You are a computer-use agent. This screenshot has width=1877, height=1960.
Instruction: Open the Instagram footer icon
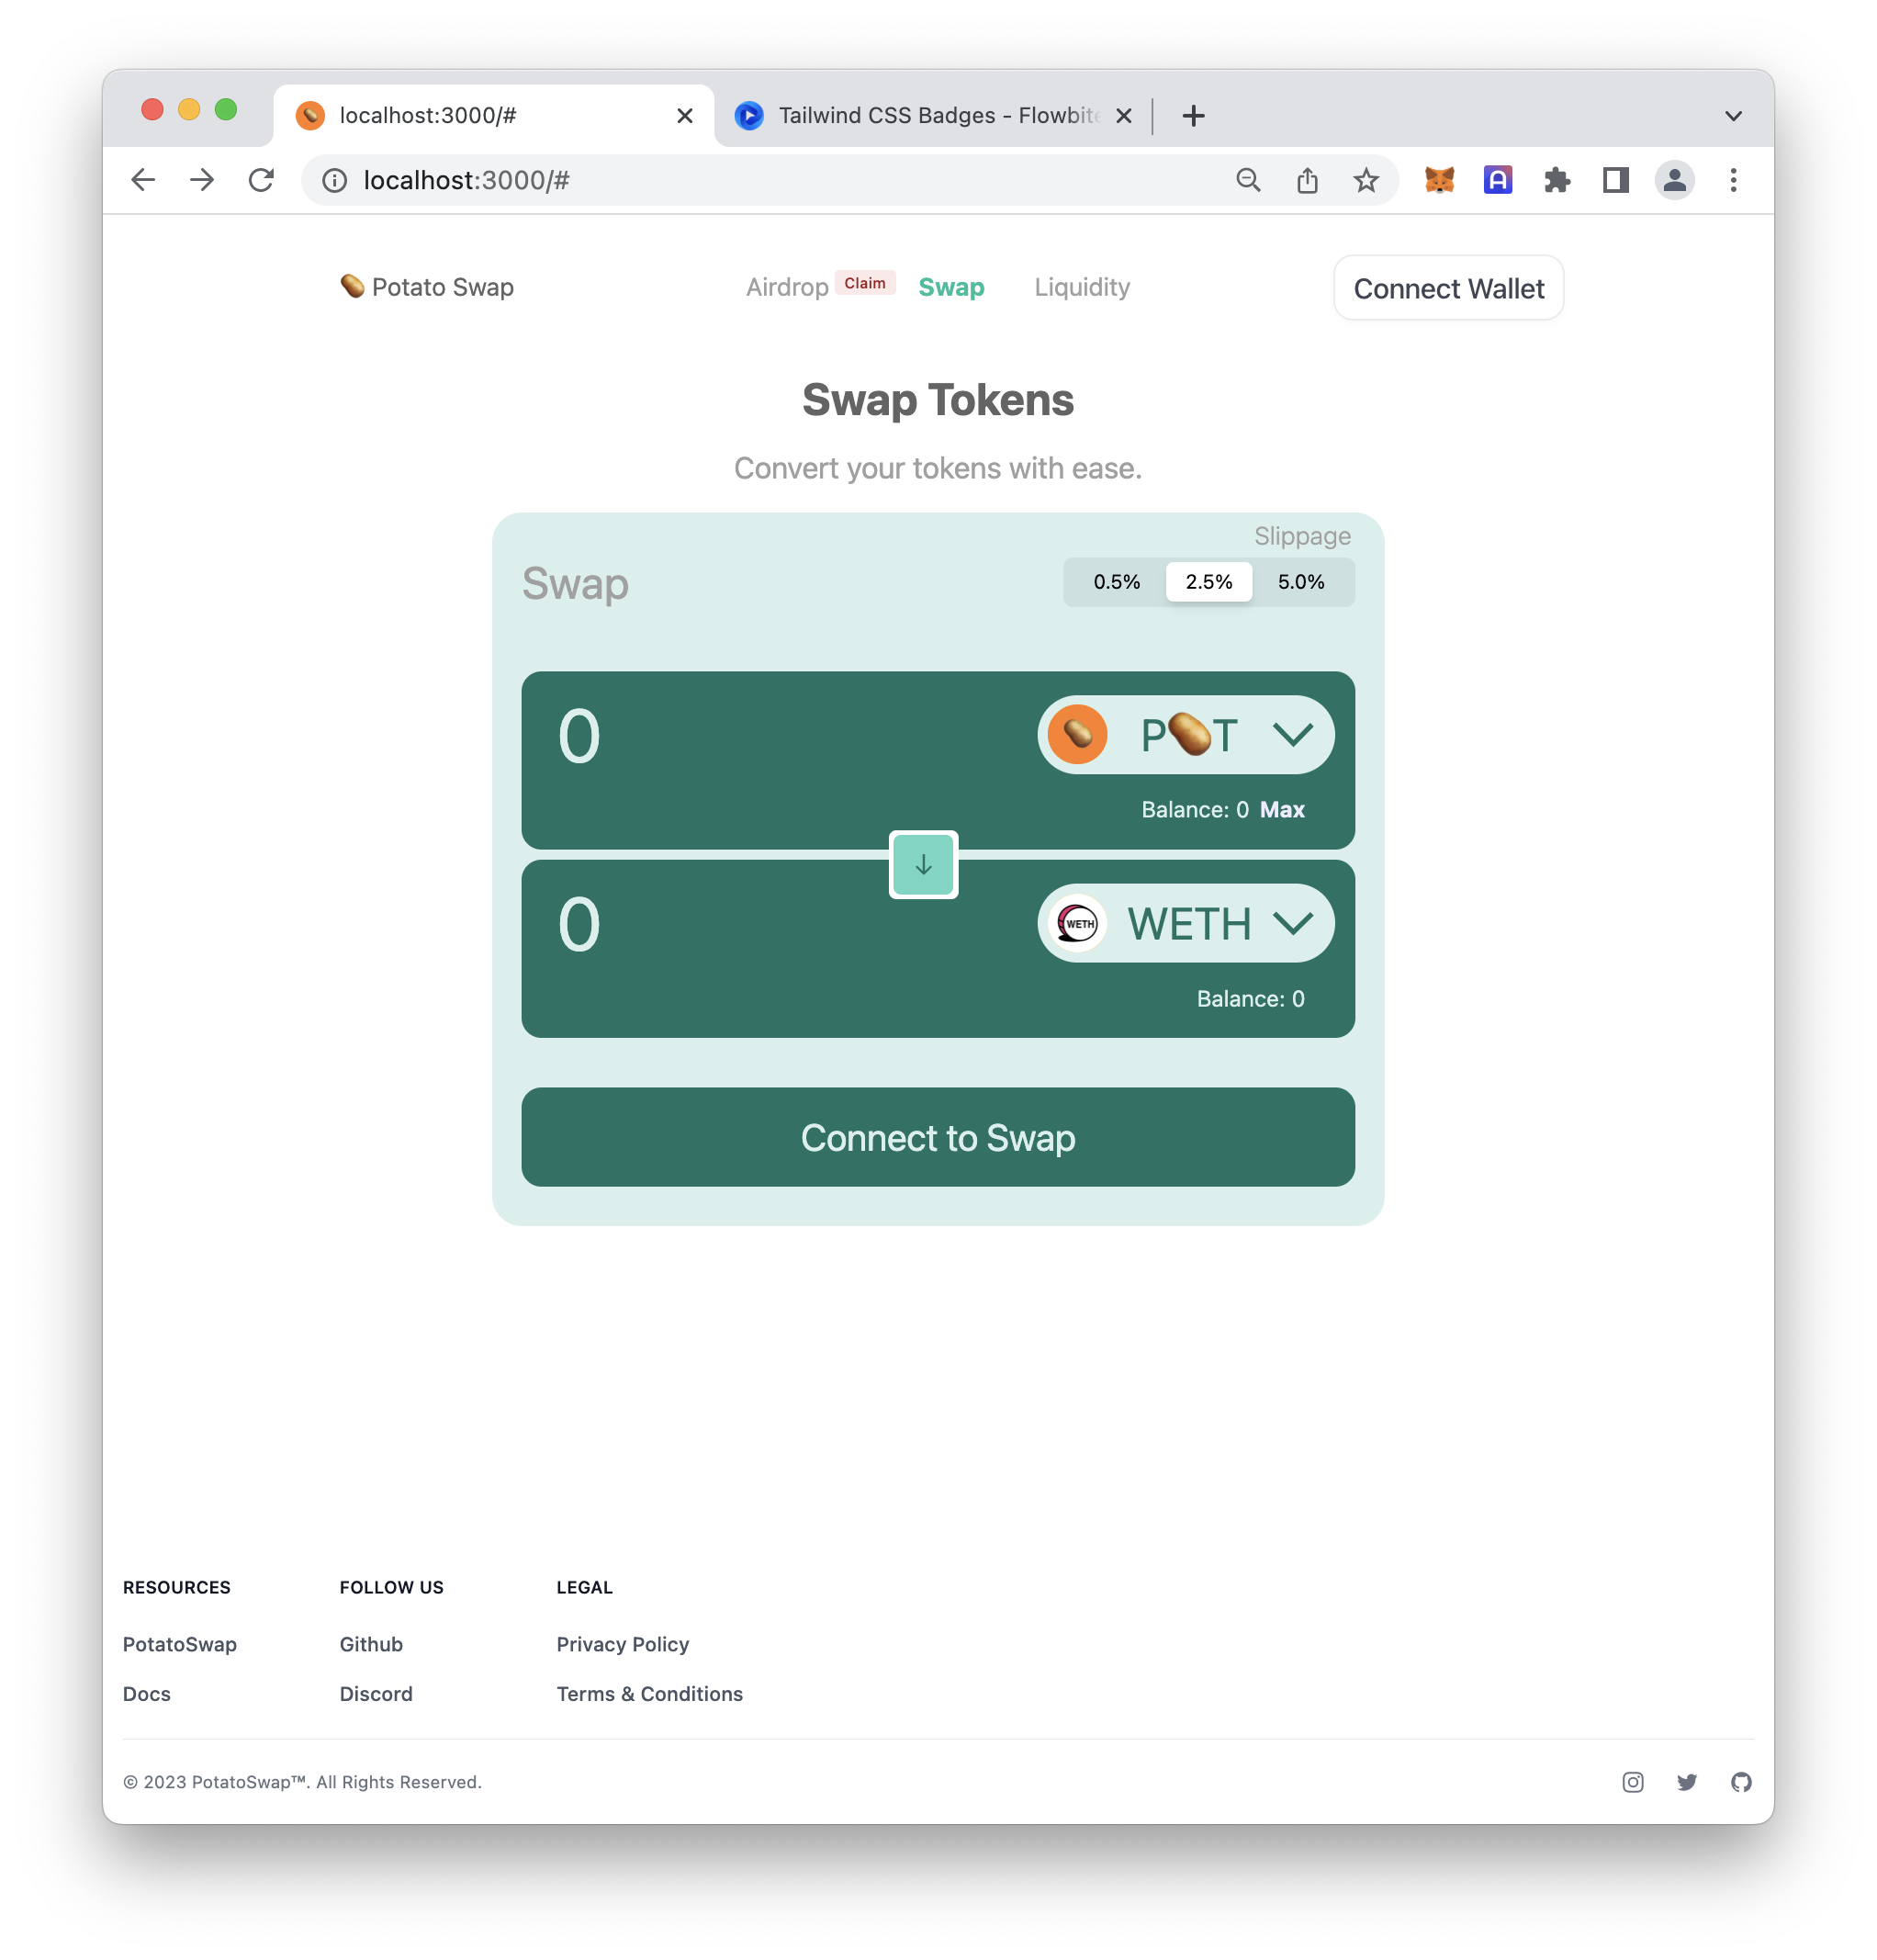pyautogui.click(x=1632, y=1782)
